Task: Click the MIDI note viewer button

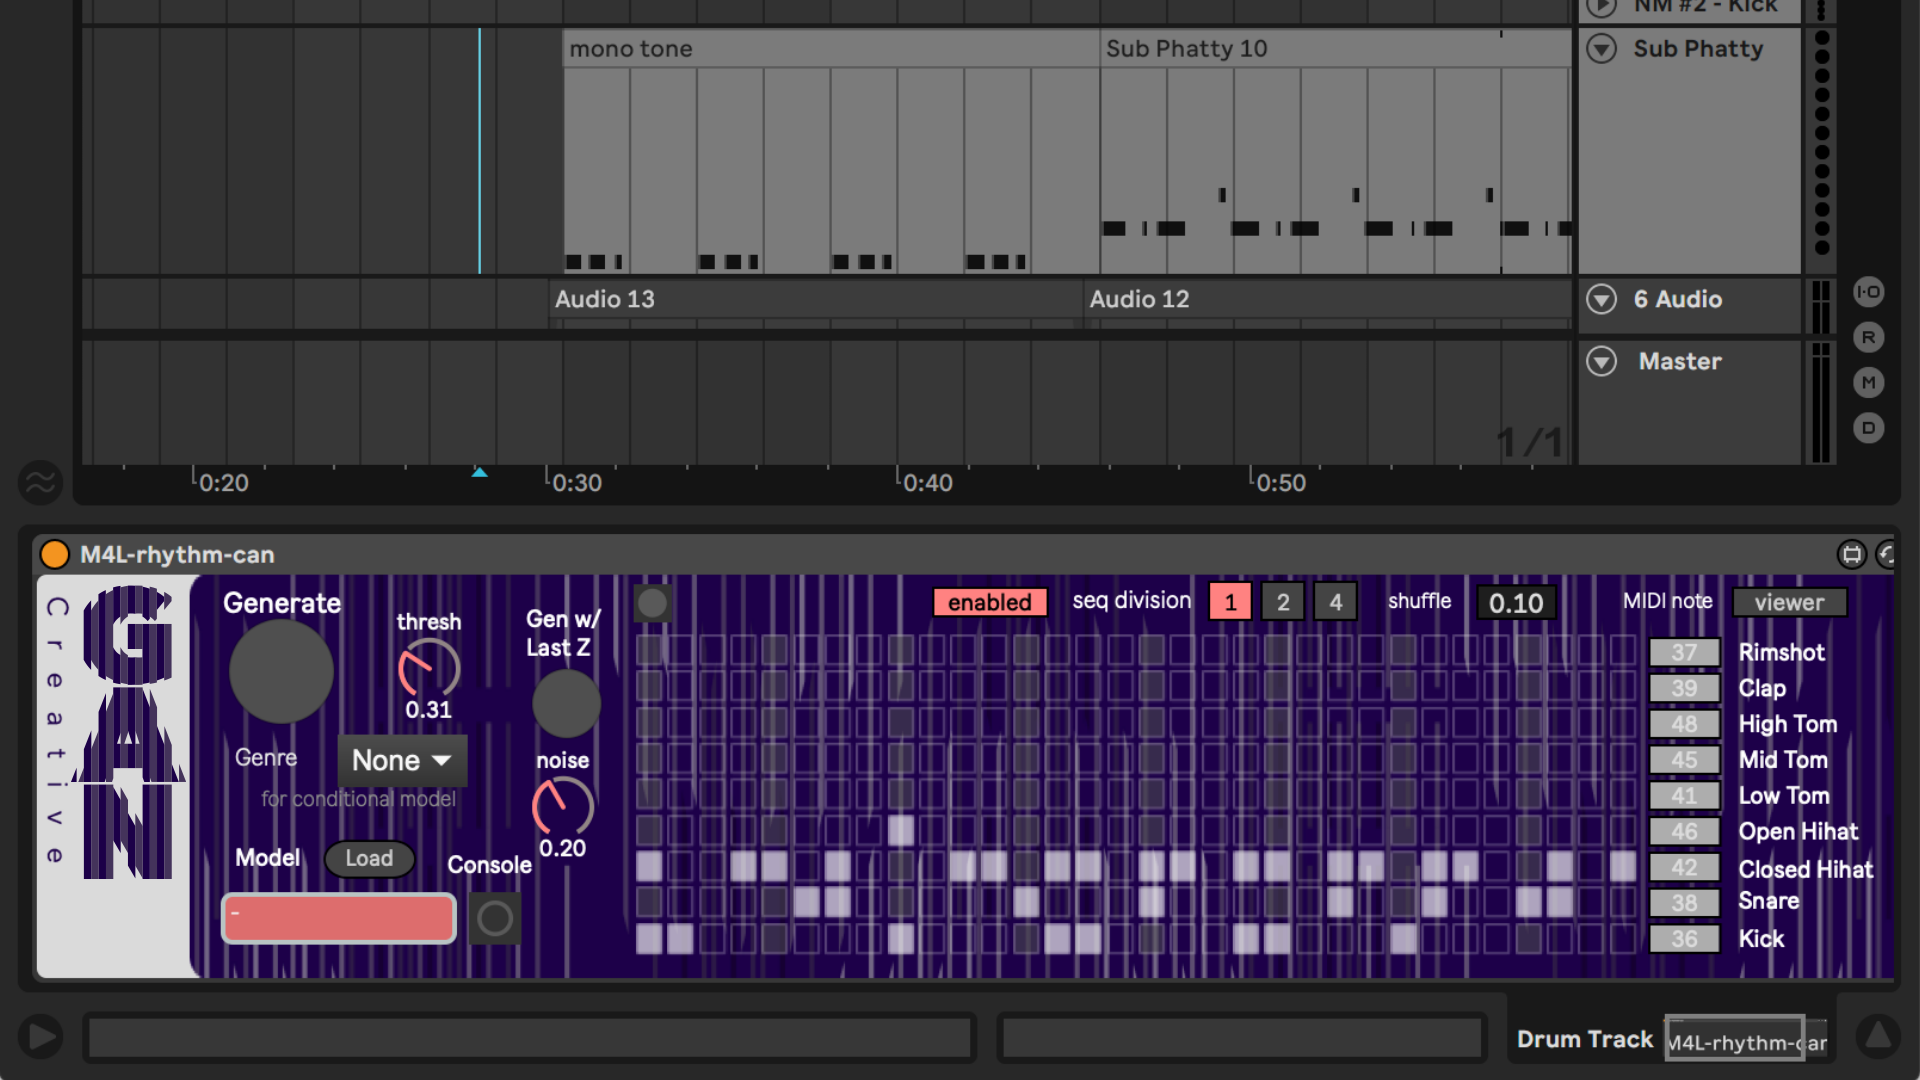Action: click(1789, 603)
